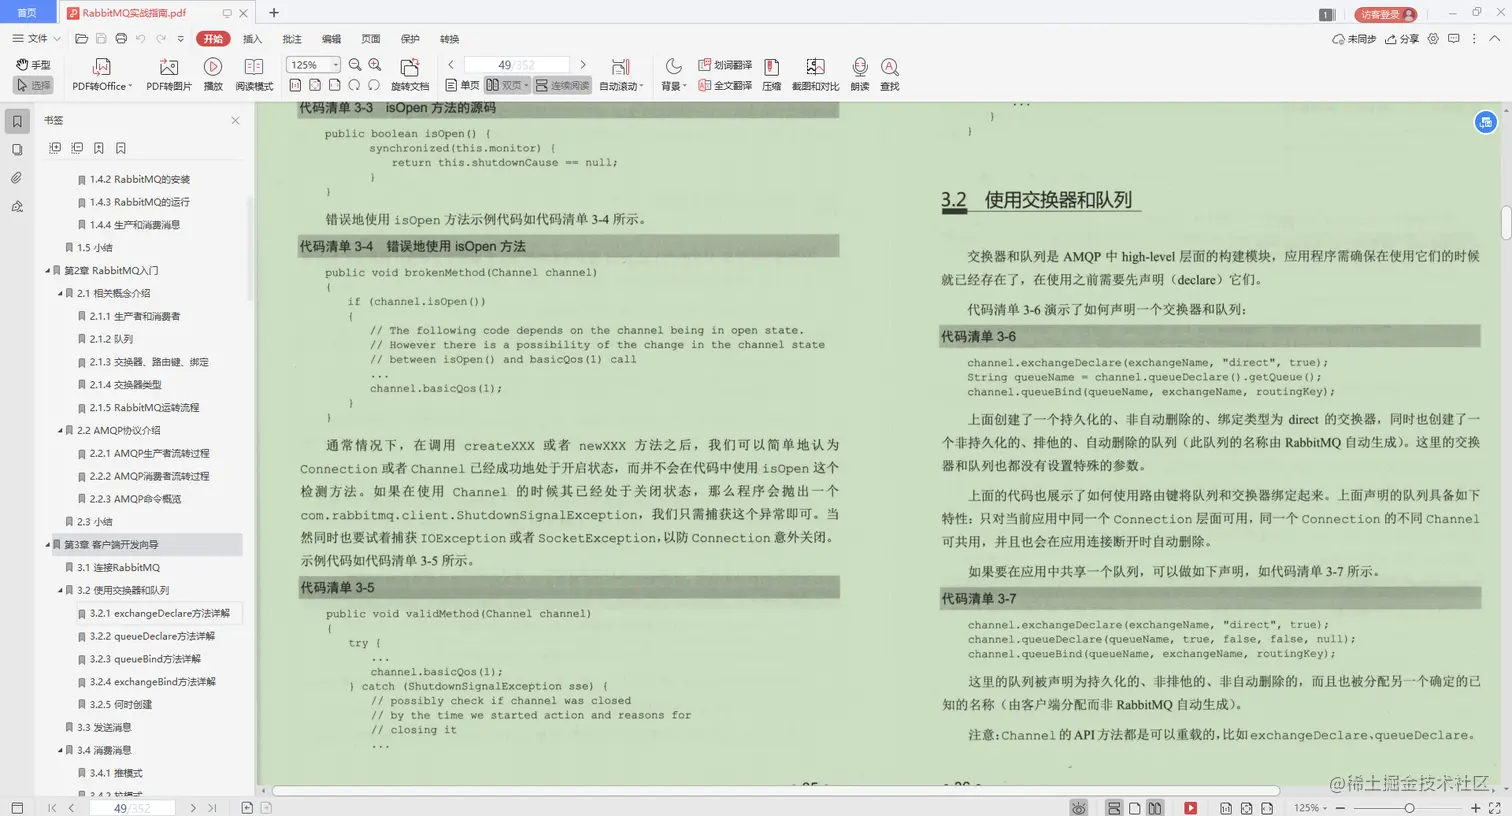Image resolution: width=1512 pixels, height=816 pixels.
Task: Click the 访客登录 login button
Action: coord(1385,15)
